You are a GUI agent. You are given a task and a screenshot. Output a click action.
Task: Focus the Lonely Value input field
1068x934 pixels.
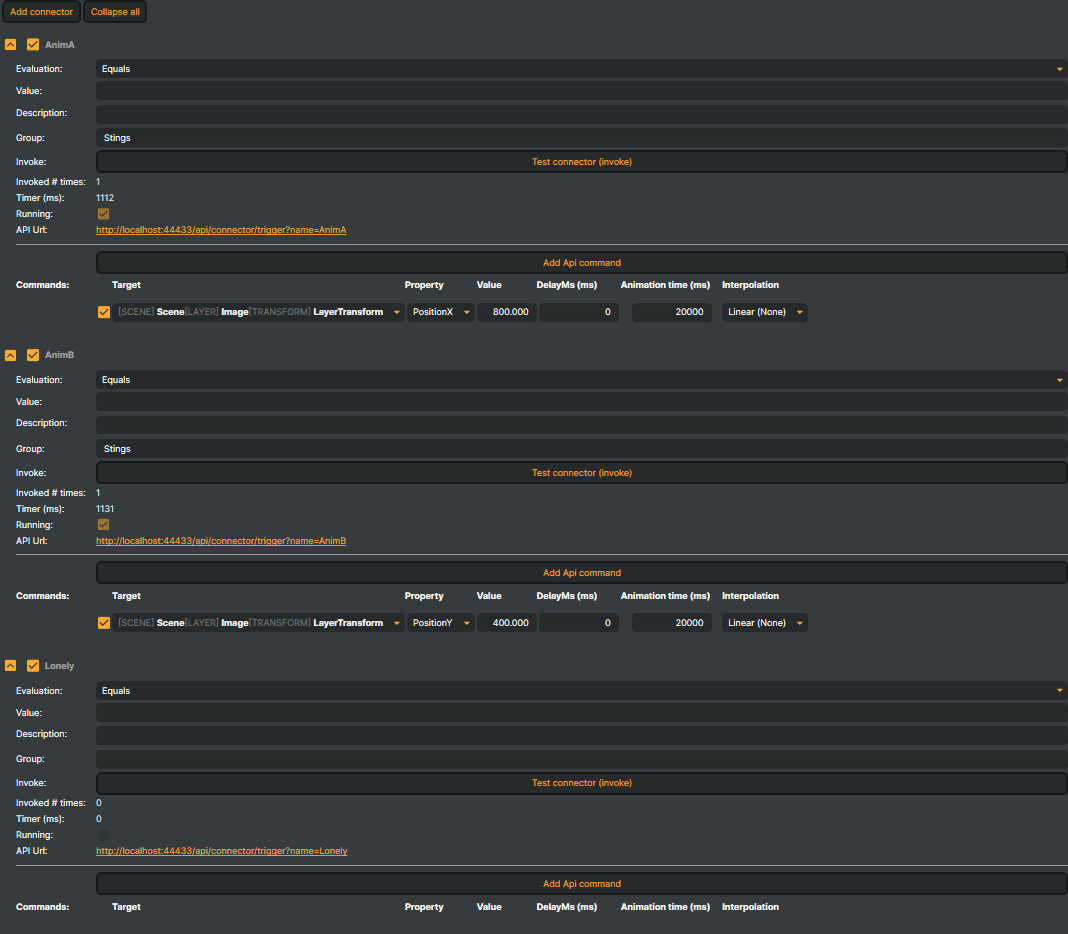582,712
